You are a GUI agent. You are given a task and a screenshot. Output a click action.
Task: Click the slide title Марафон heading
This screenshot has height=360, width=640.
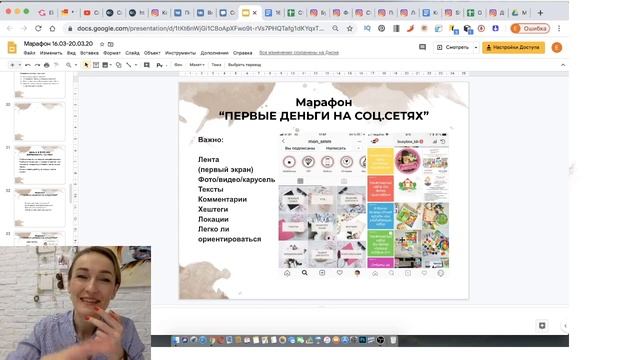(324, 102)
